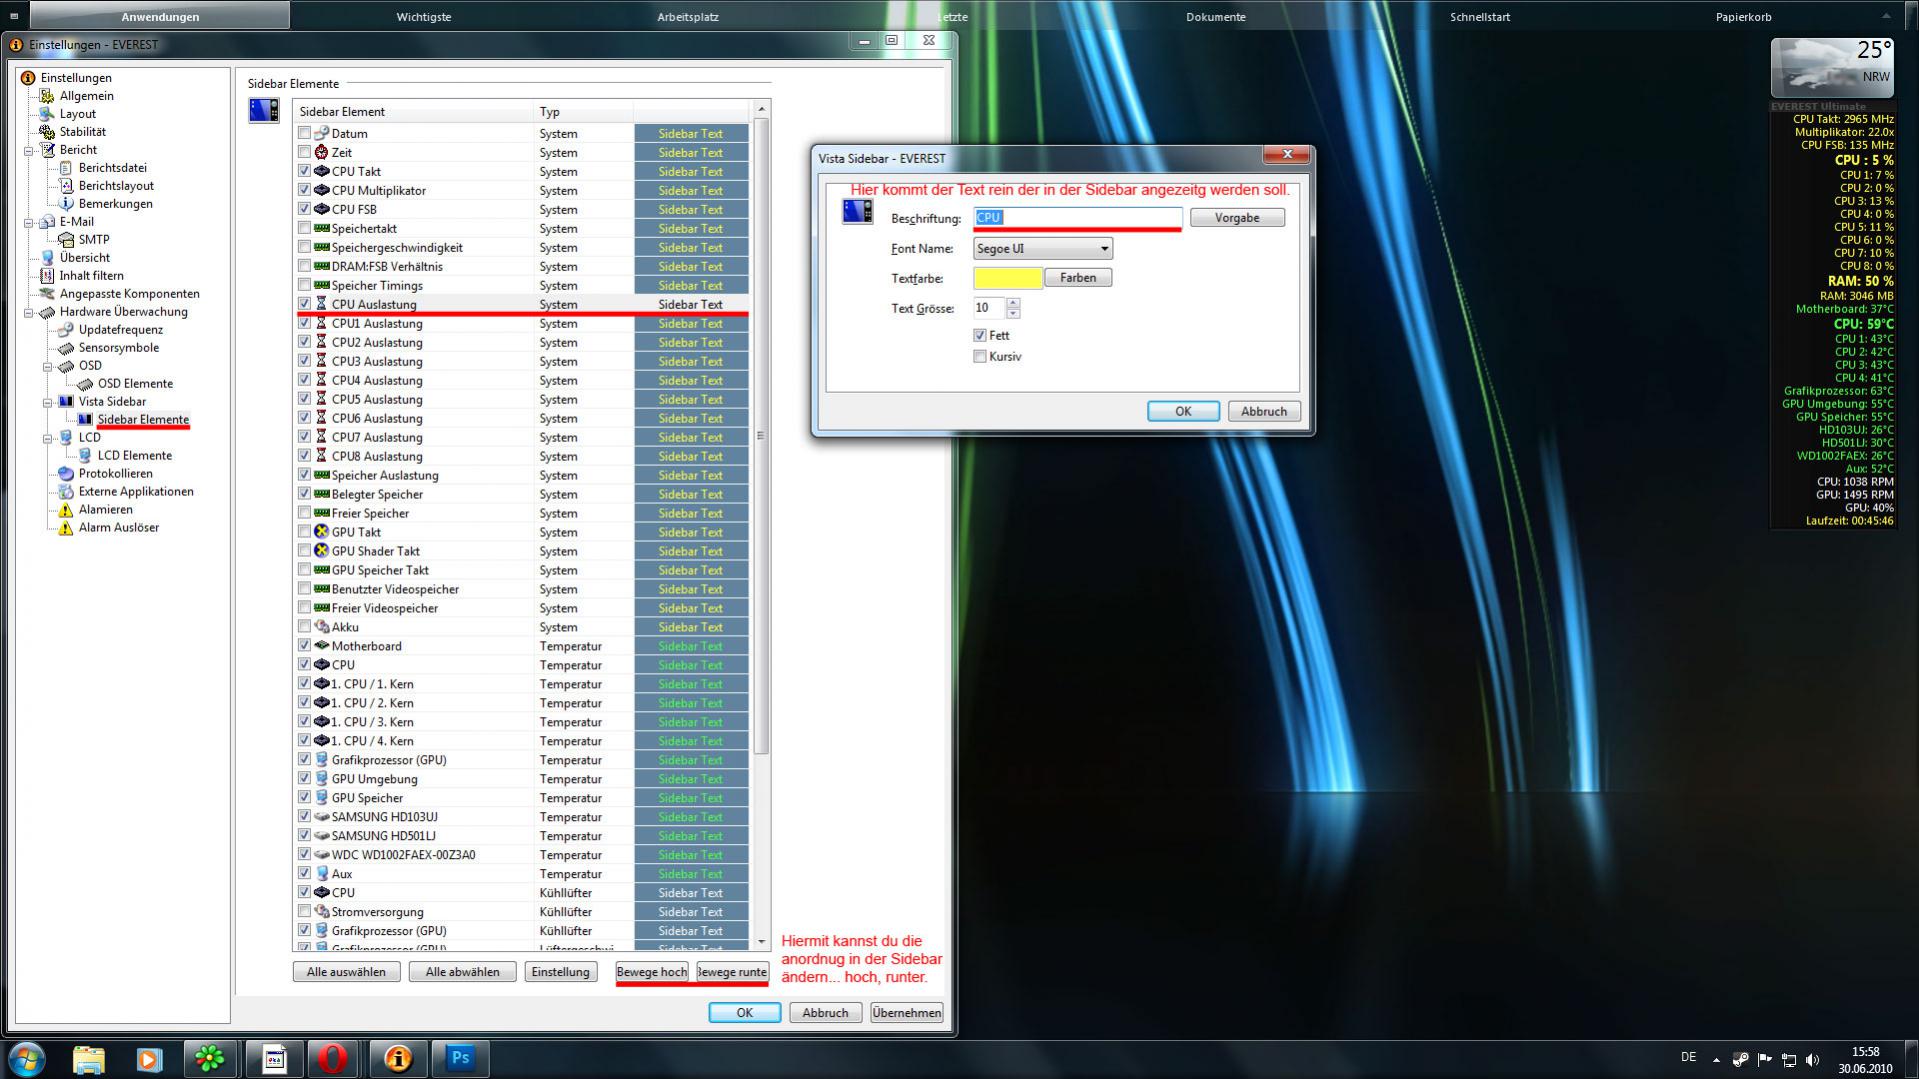Collapse the LCD tree node
This screenshot has width=1919, height=1079.
coord(48,438)
